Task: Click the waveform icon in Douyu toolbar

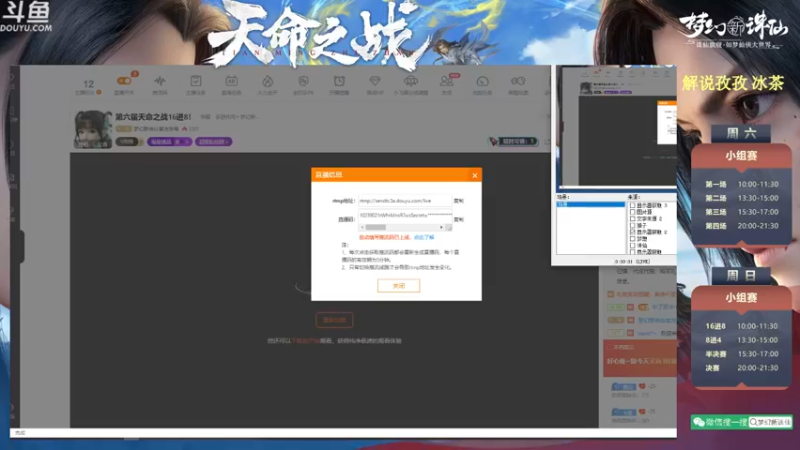Action: (x=160, y=81)
